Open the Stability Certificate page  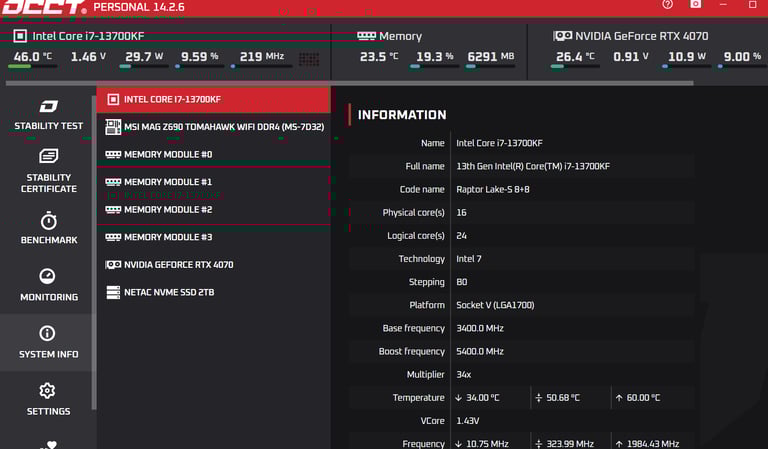pos(48,170)
